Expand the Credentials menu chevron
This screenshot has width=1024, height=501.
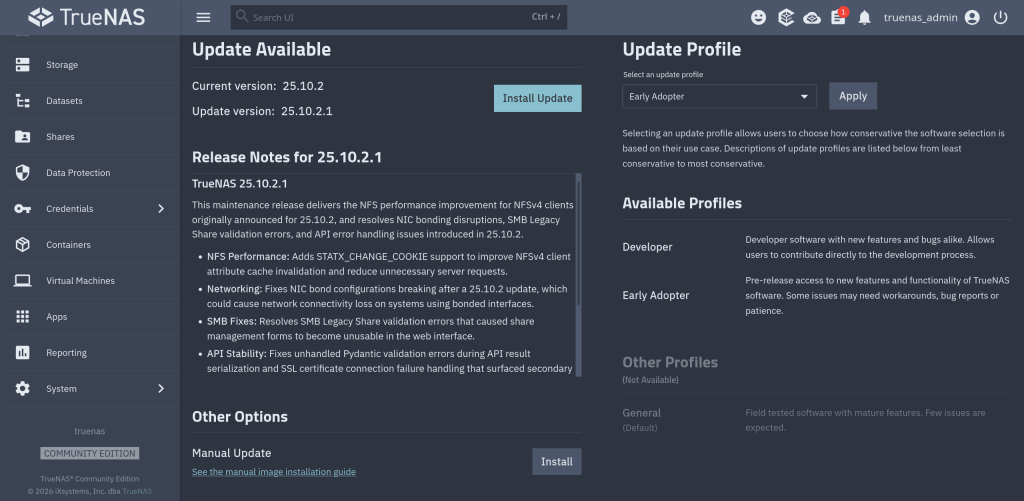161,209
